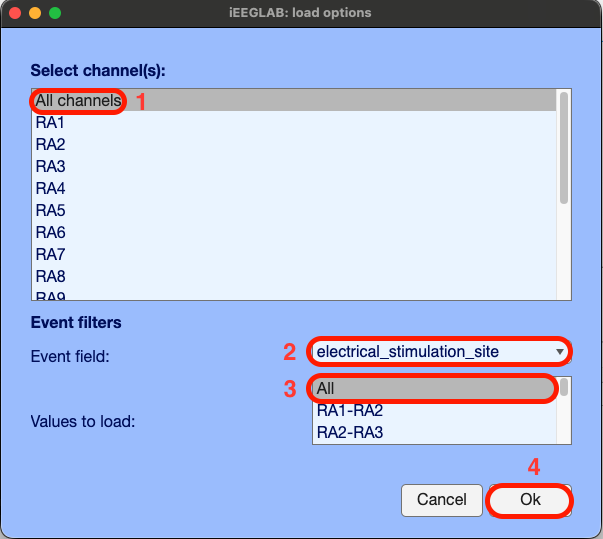Select 'All' in Values to load
The image size is (603, 539).
[x=435, y=389]
